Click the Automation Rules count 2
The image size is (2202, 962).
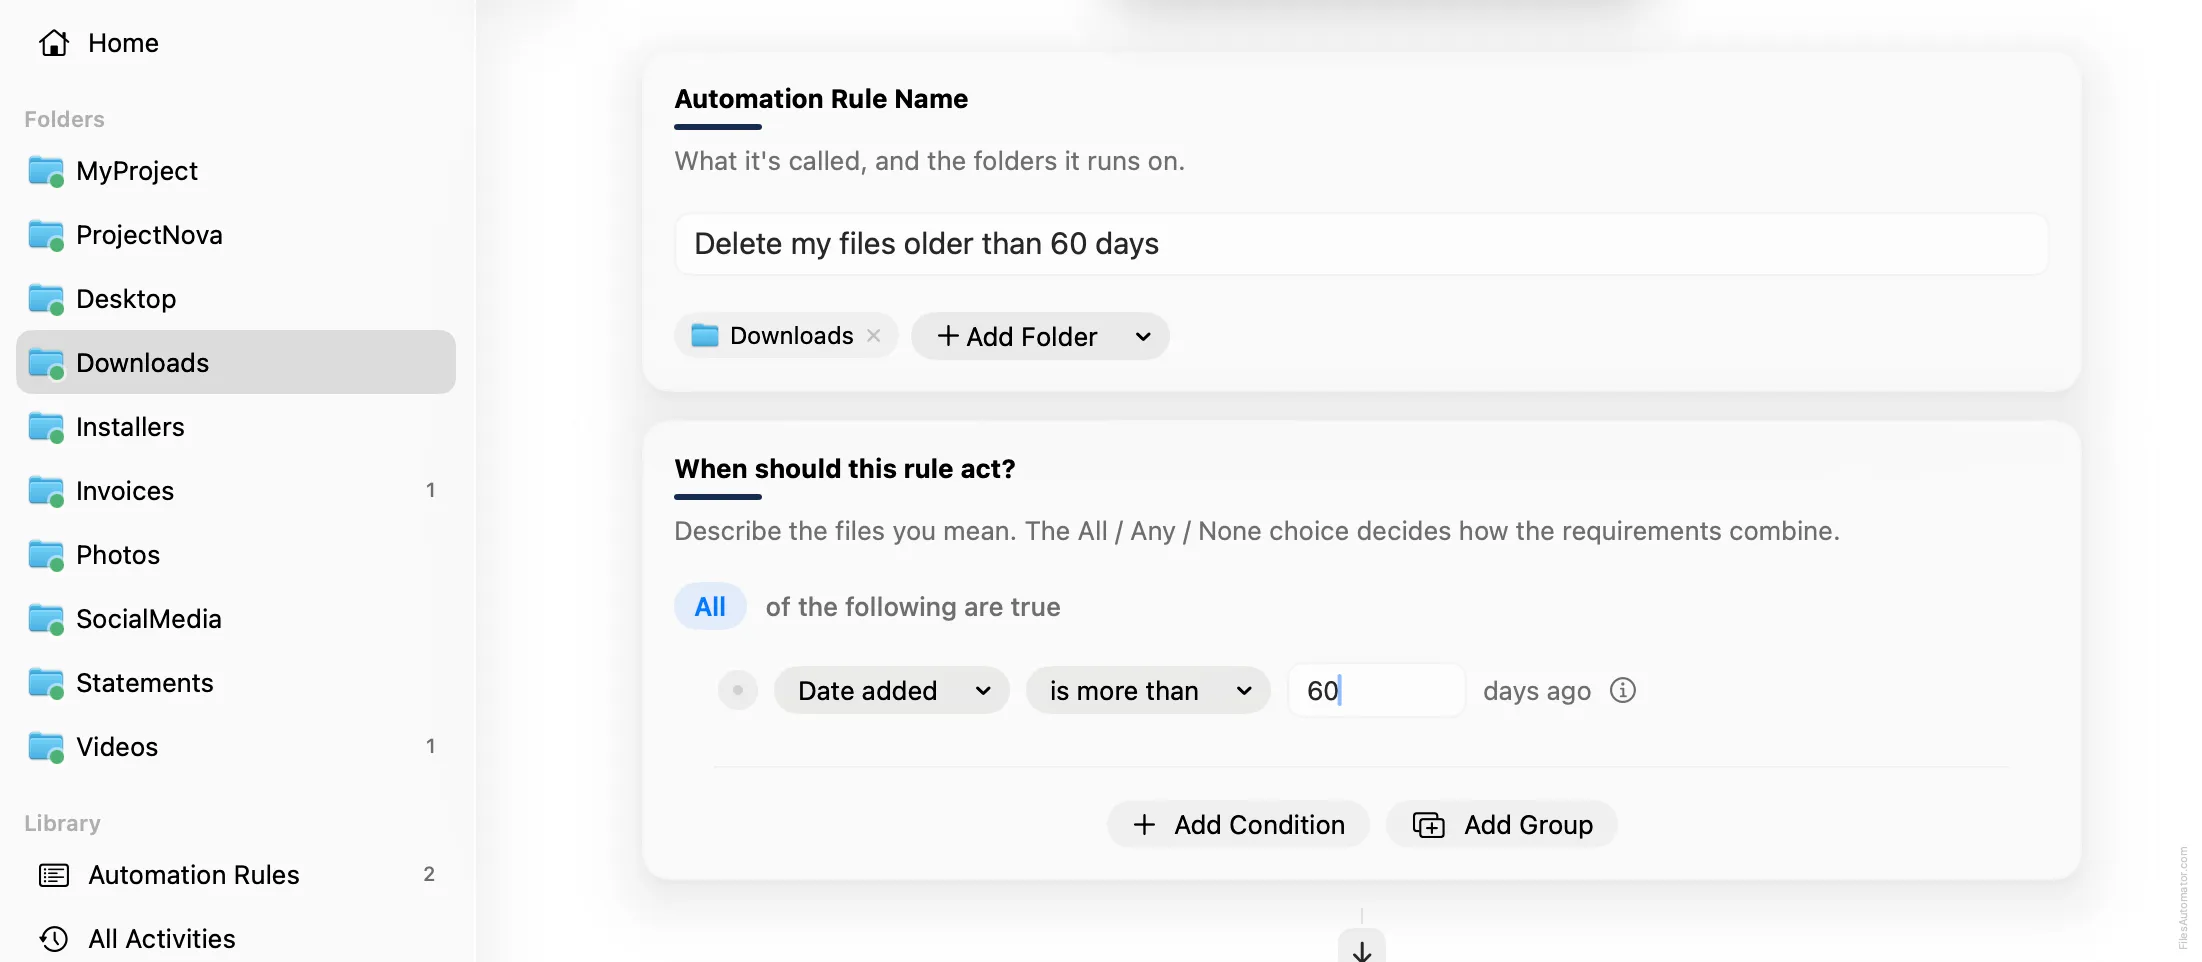(429, 874)
